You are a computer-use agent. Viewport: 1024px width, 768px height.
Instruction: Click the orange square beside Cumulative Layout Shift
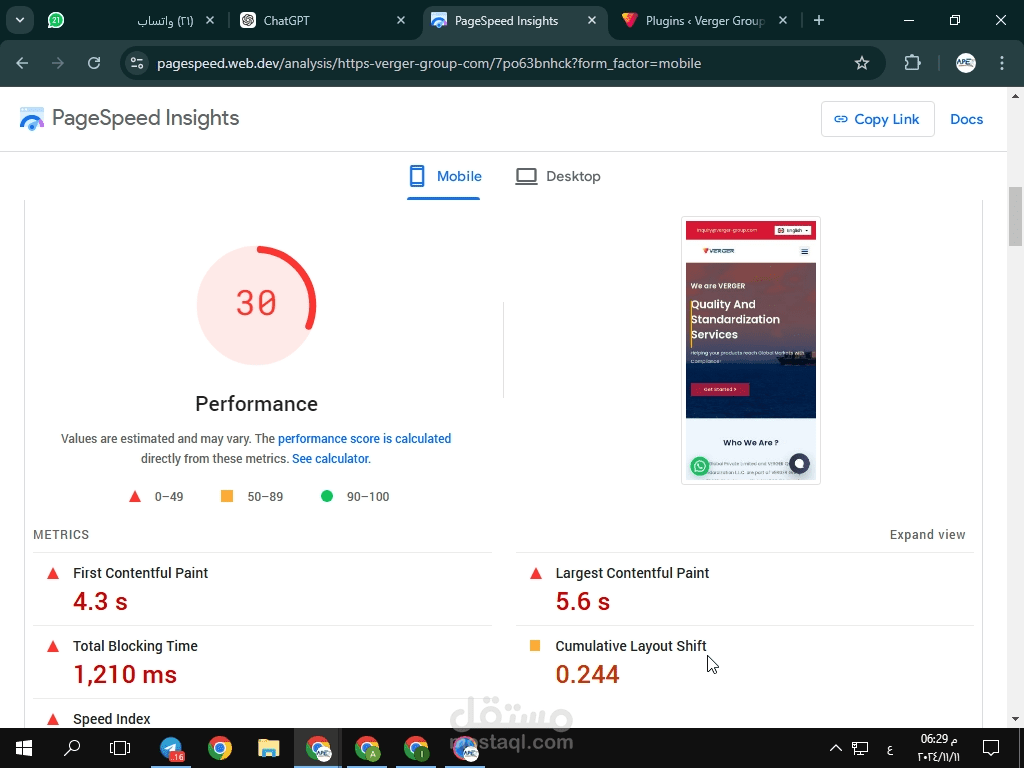[x=535, y=646]
